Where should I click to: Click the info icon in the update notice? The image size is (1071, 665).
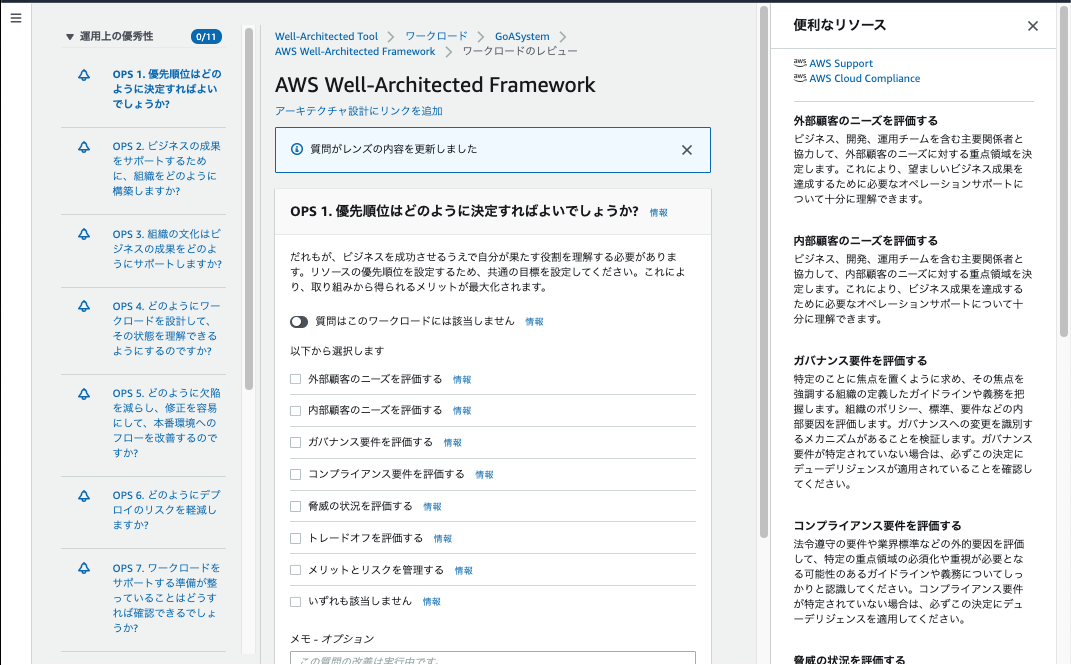click(x=296, y=149)
